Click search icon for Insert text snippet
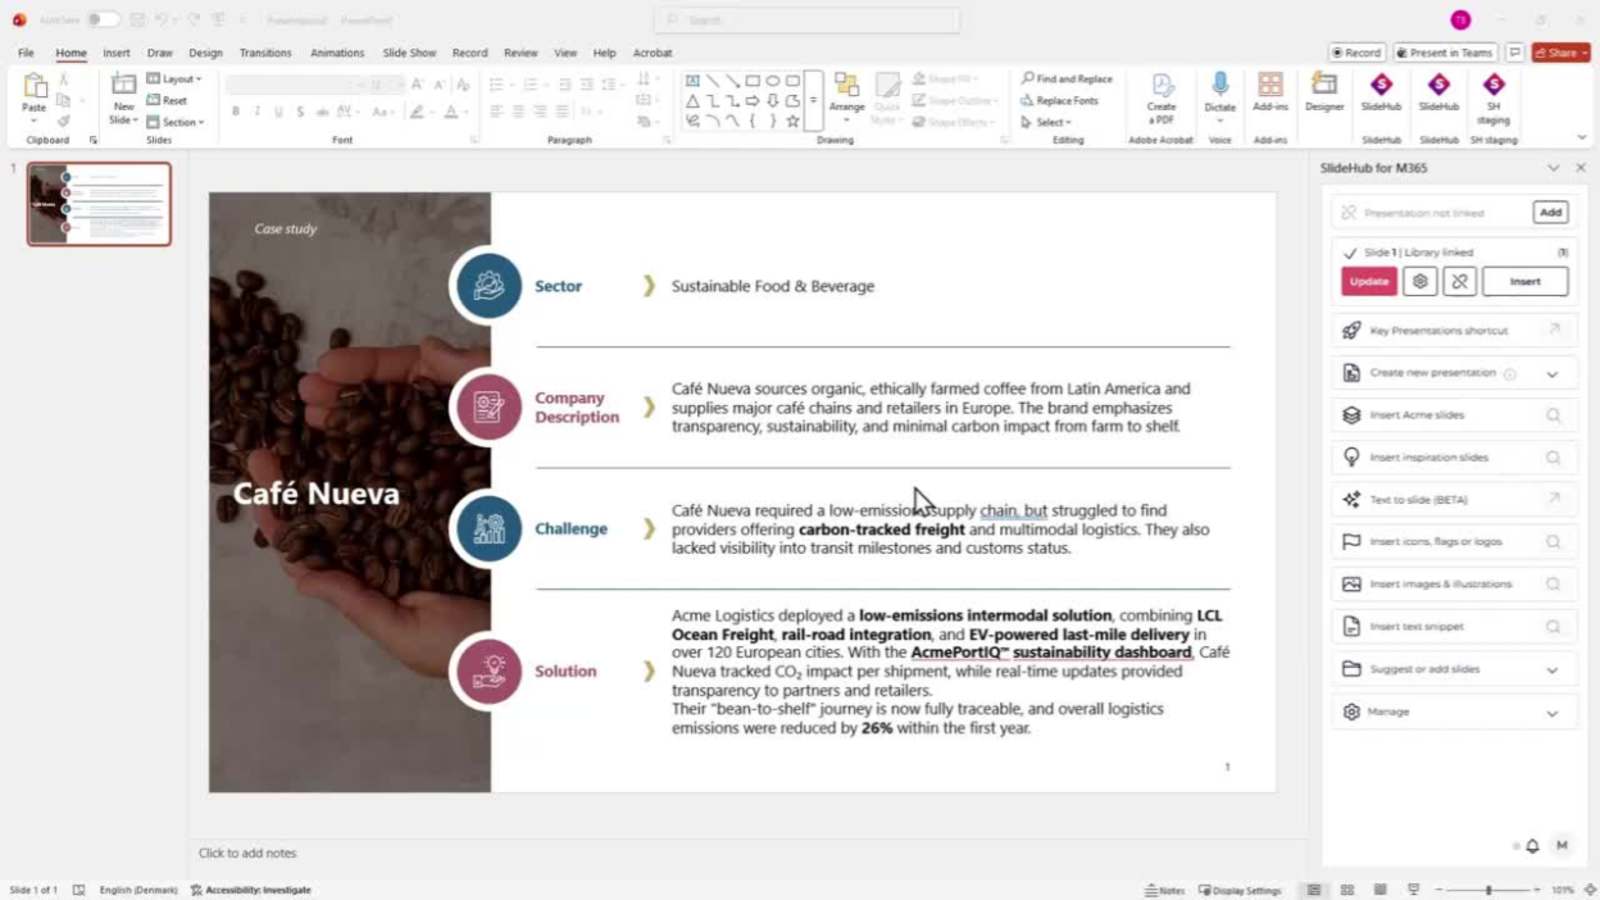Image resolution: width=1600 pixels, height=900 pixels. (x=1553, y=626)
